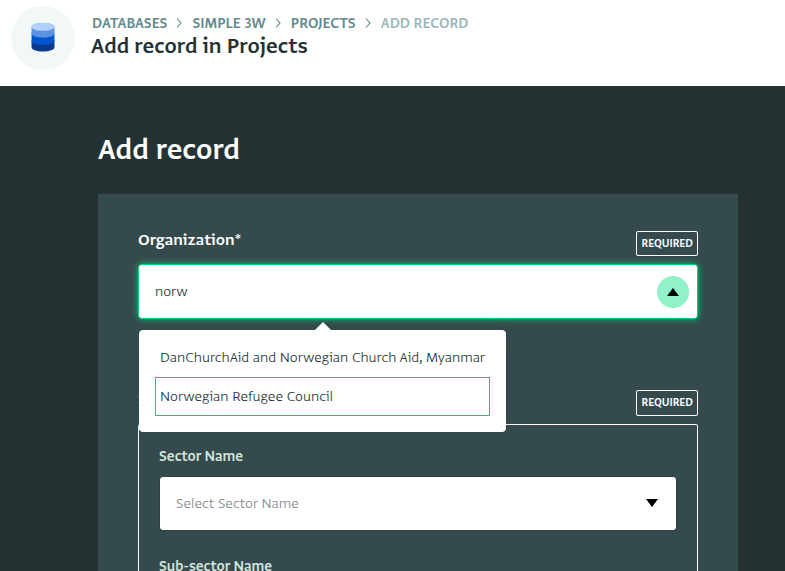785x571 pixels.
Task: Focus the Organization search field containing norw
Action: [396, 292]
